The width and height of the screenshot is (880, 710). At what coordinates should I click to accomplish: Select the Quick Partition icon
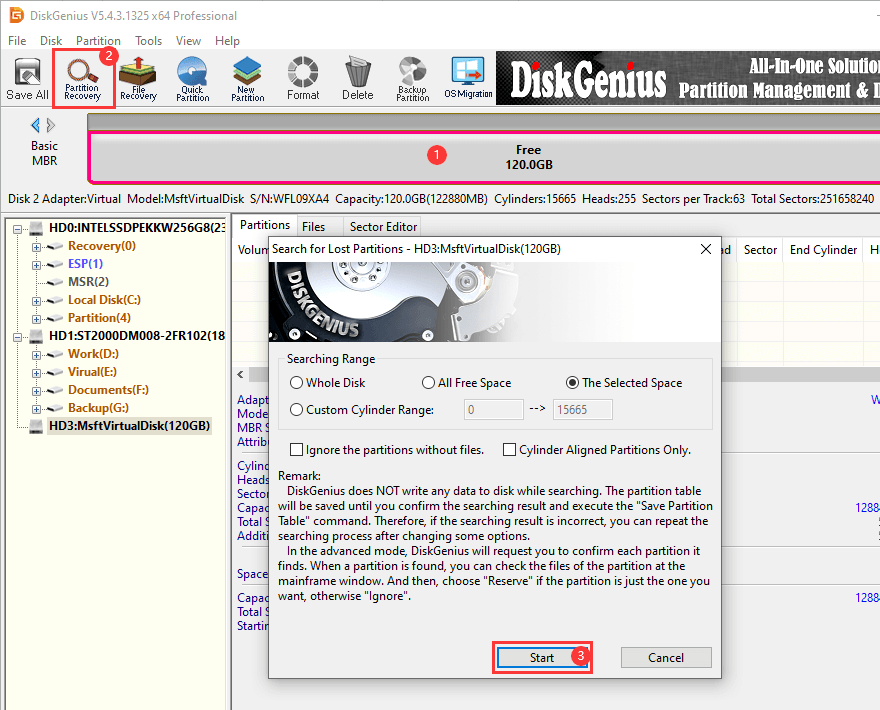click(x=193, y=80)
